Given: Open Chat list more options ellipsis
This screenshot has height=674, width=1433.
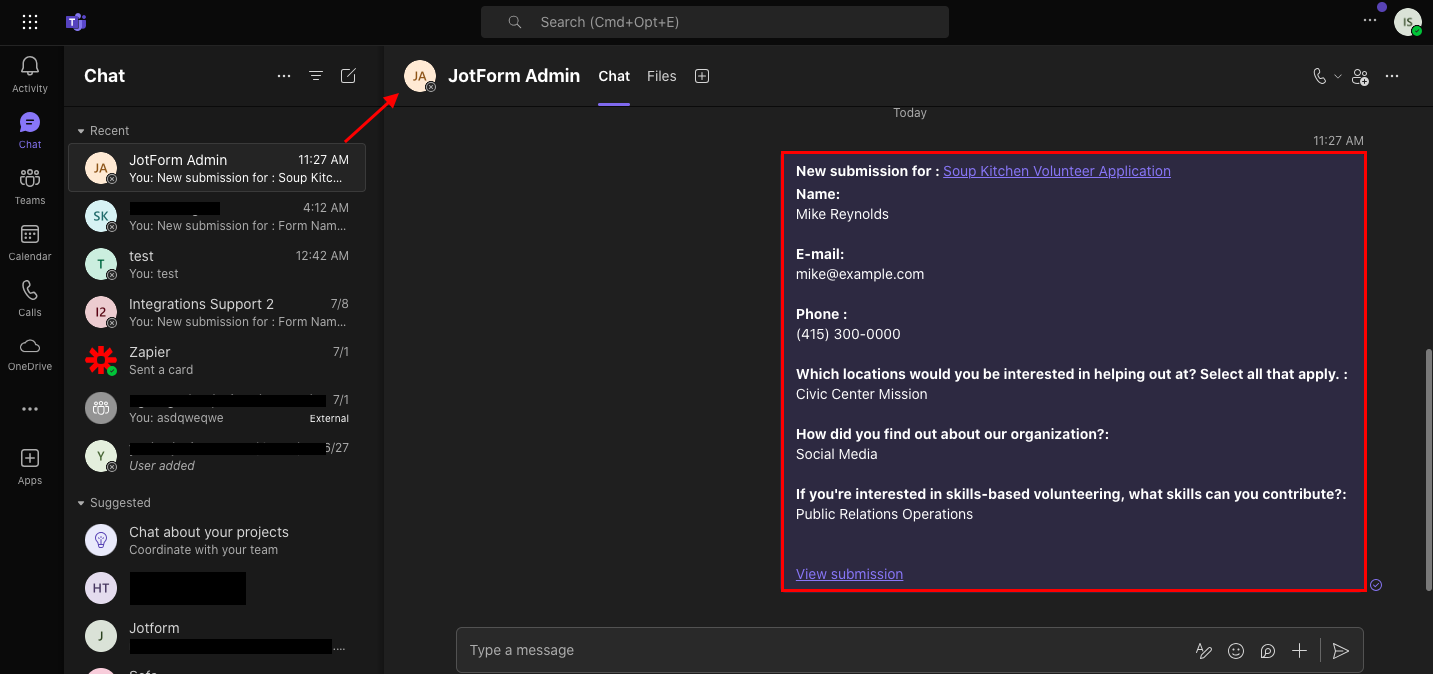Looking at the screenshot, I should point(284,76).
